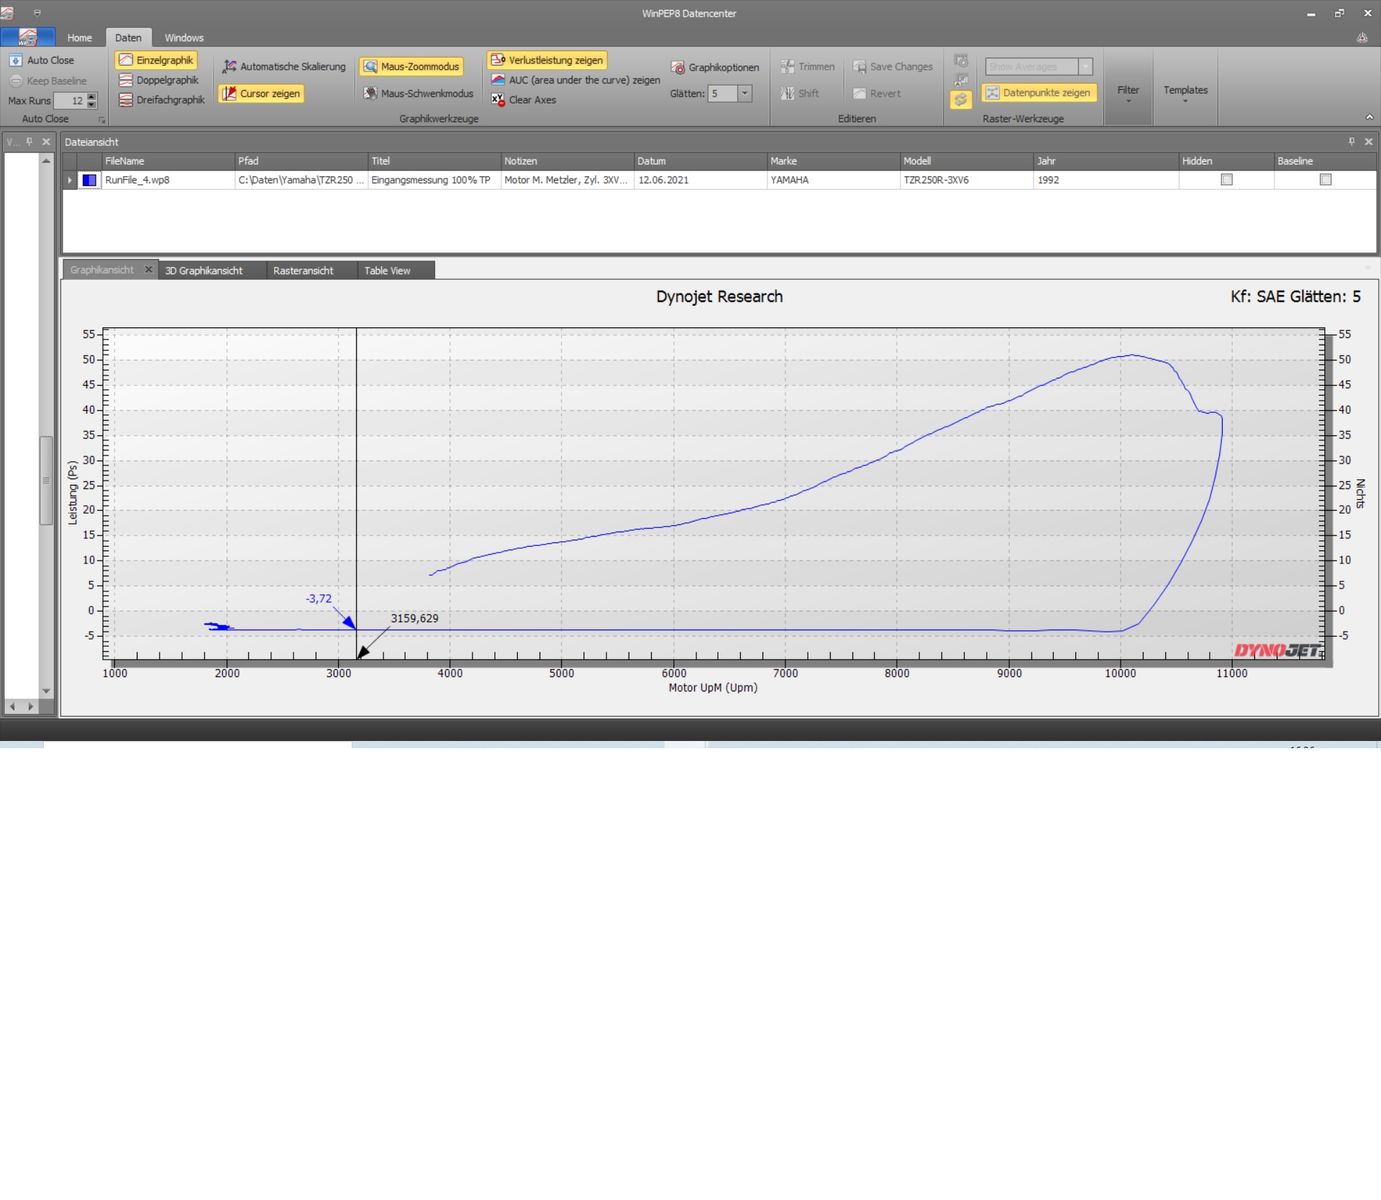Increase the Max Runs stepper value

click(x=92, y=97)
